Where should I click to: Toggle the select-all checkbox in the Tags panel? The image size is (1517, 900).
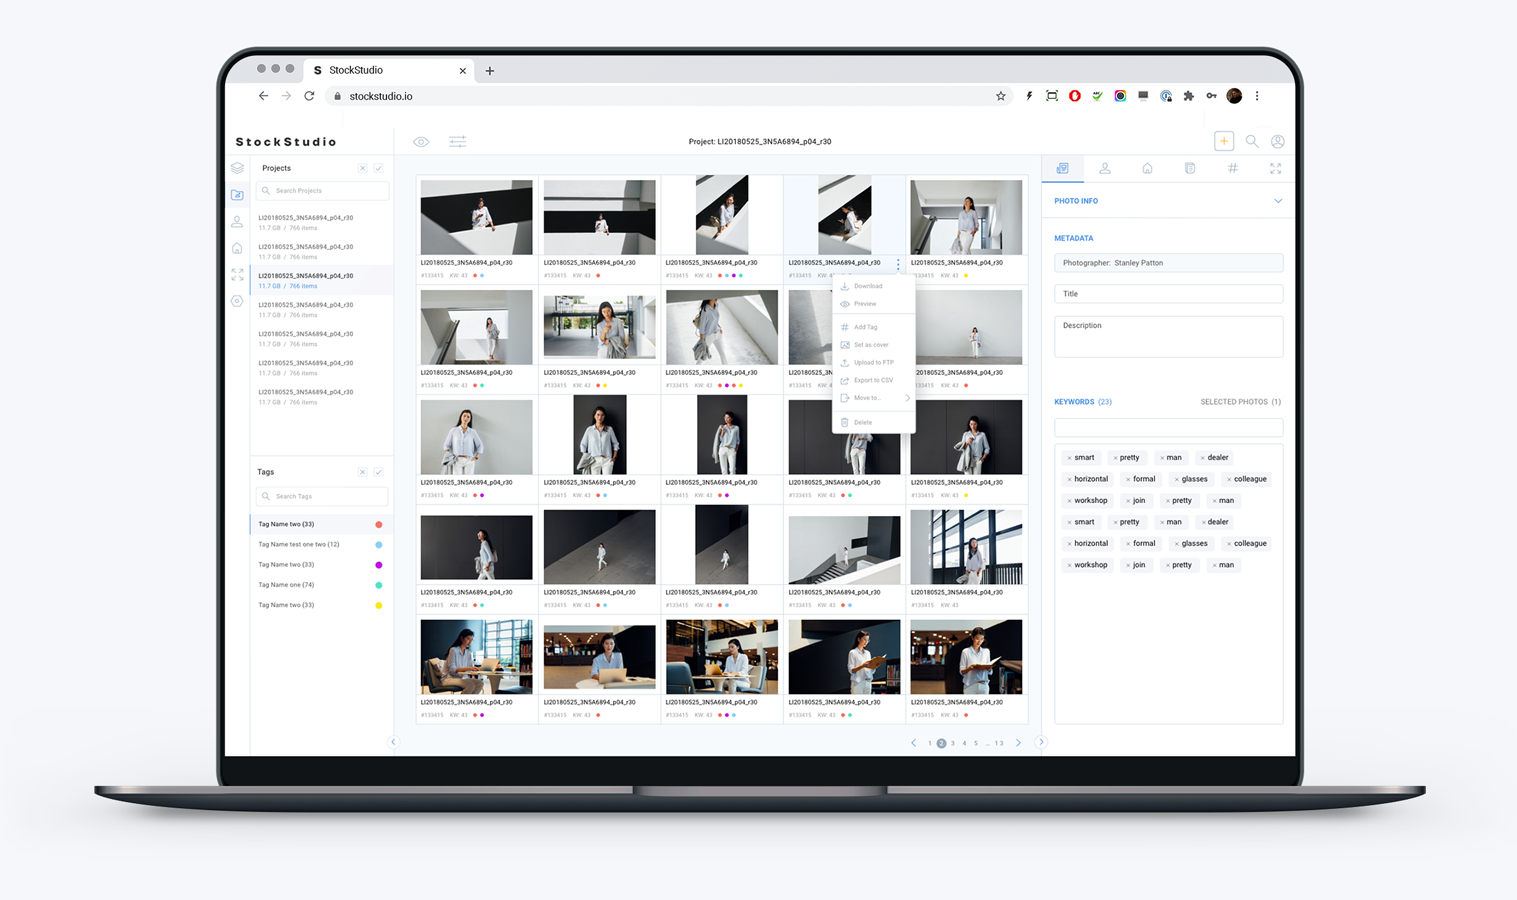(x=378, y=471)
